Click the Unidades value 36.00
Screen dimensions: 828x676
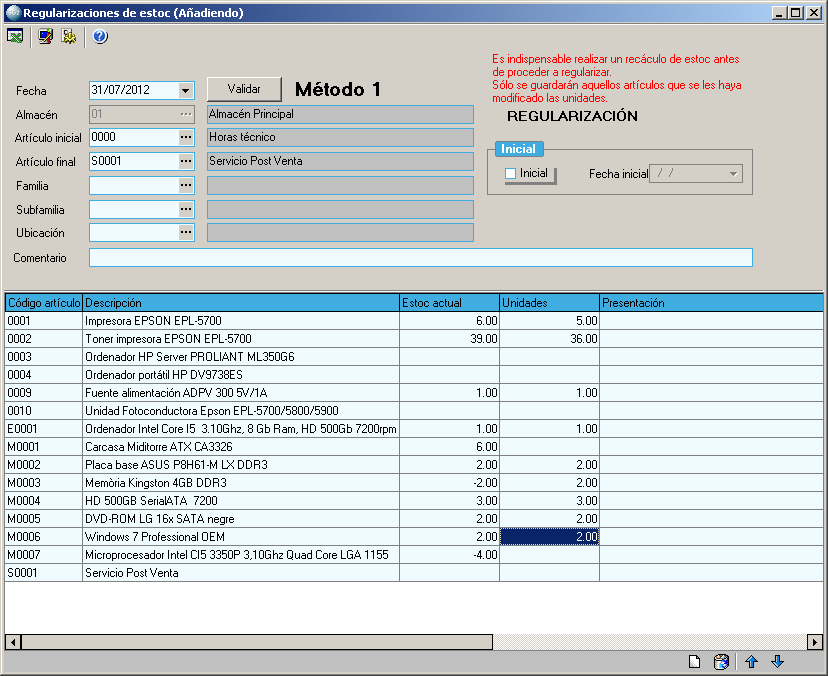coord(550,339)
